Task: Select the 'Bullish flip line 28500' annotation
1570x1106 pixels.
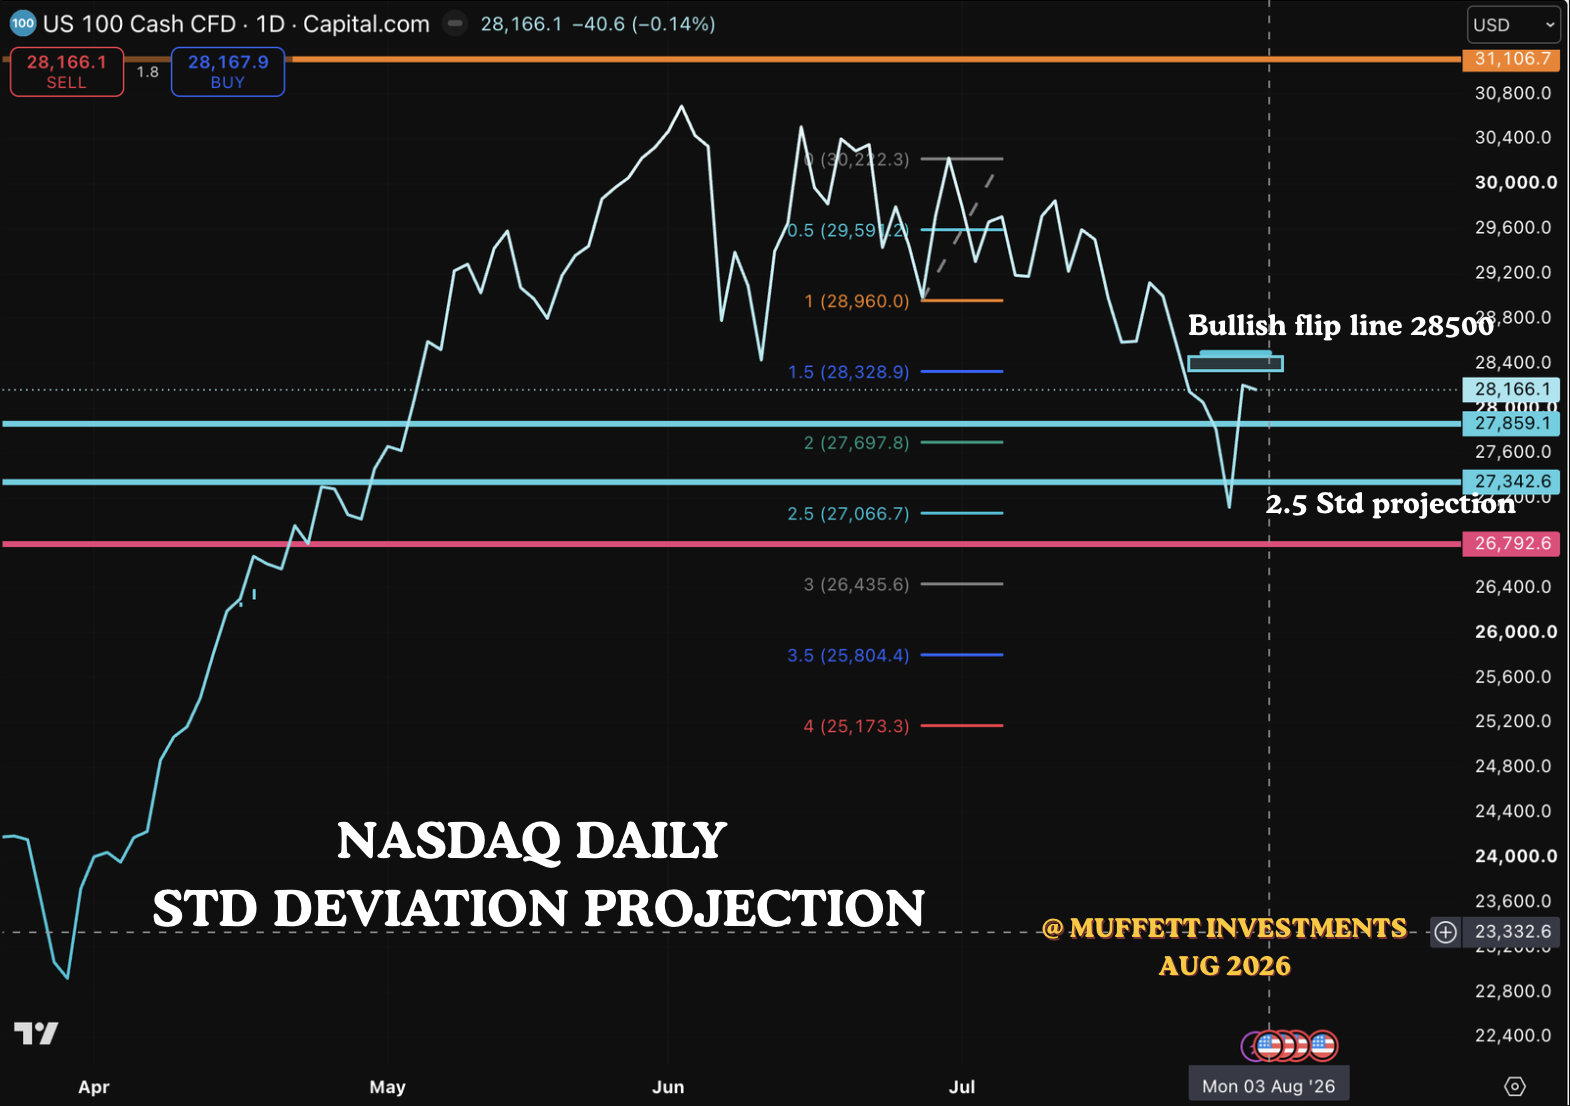Action: (x=1341, y=326)
